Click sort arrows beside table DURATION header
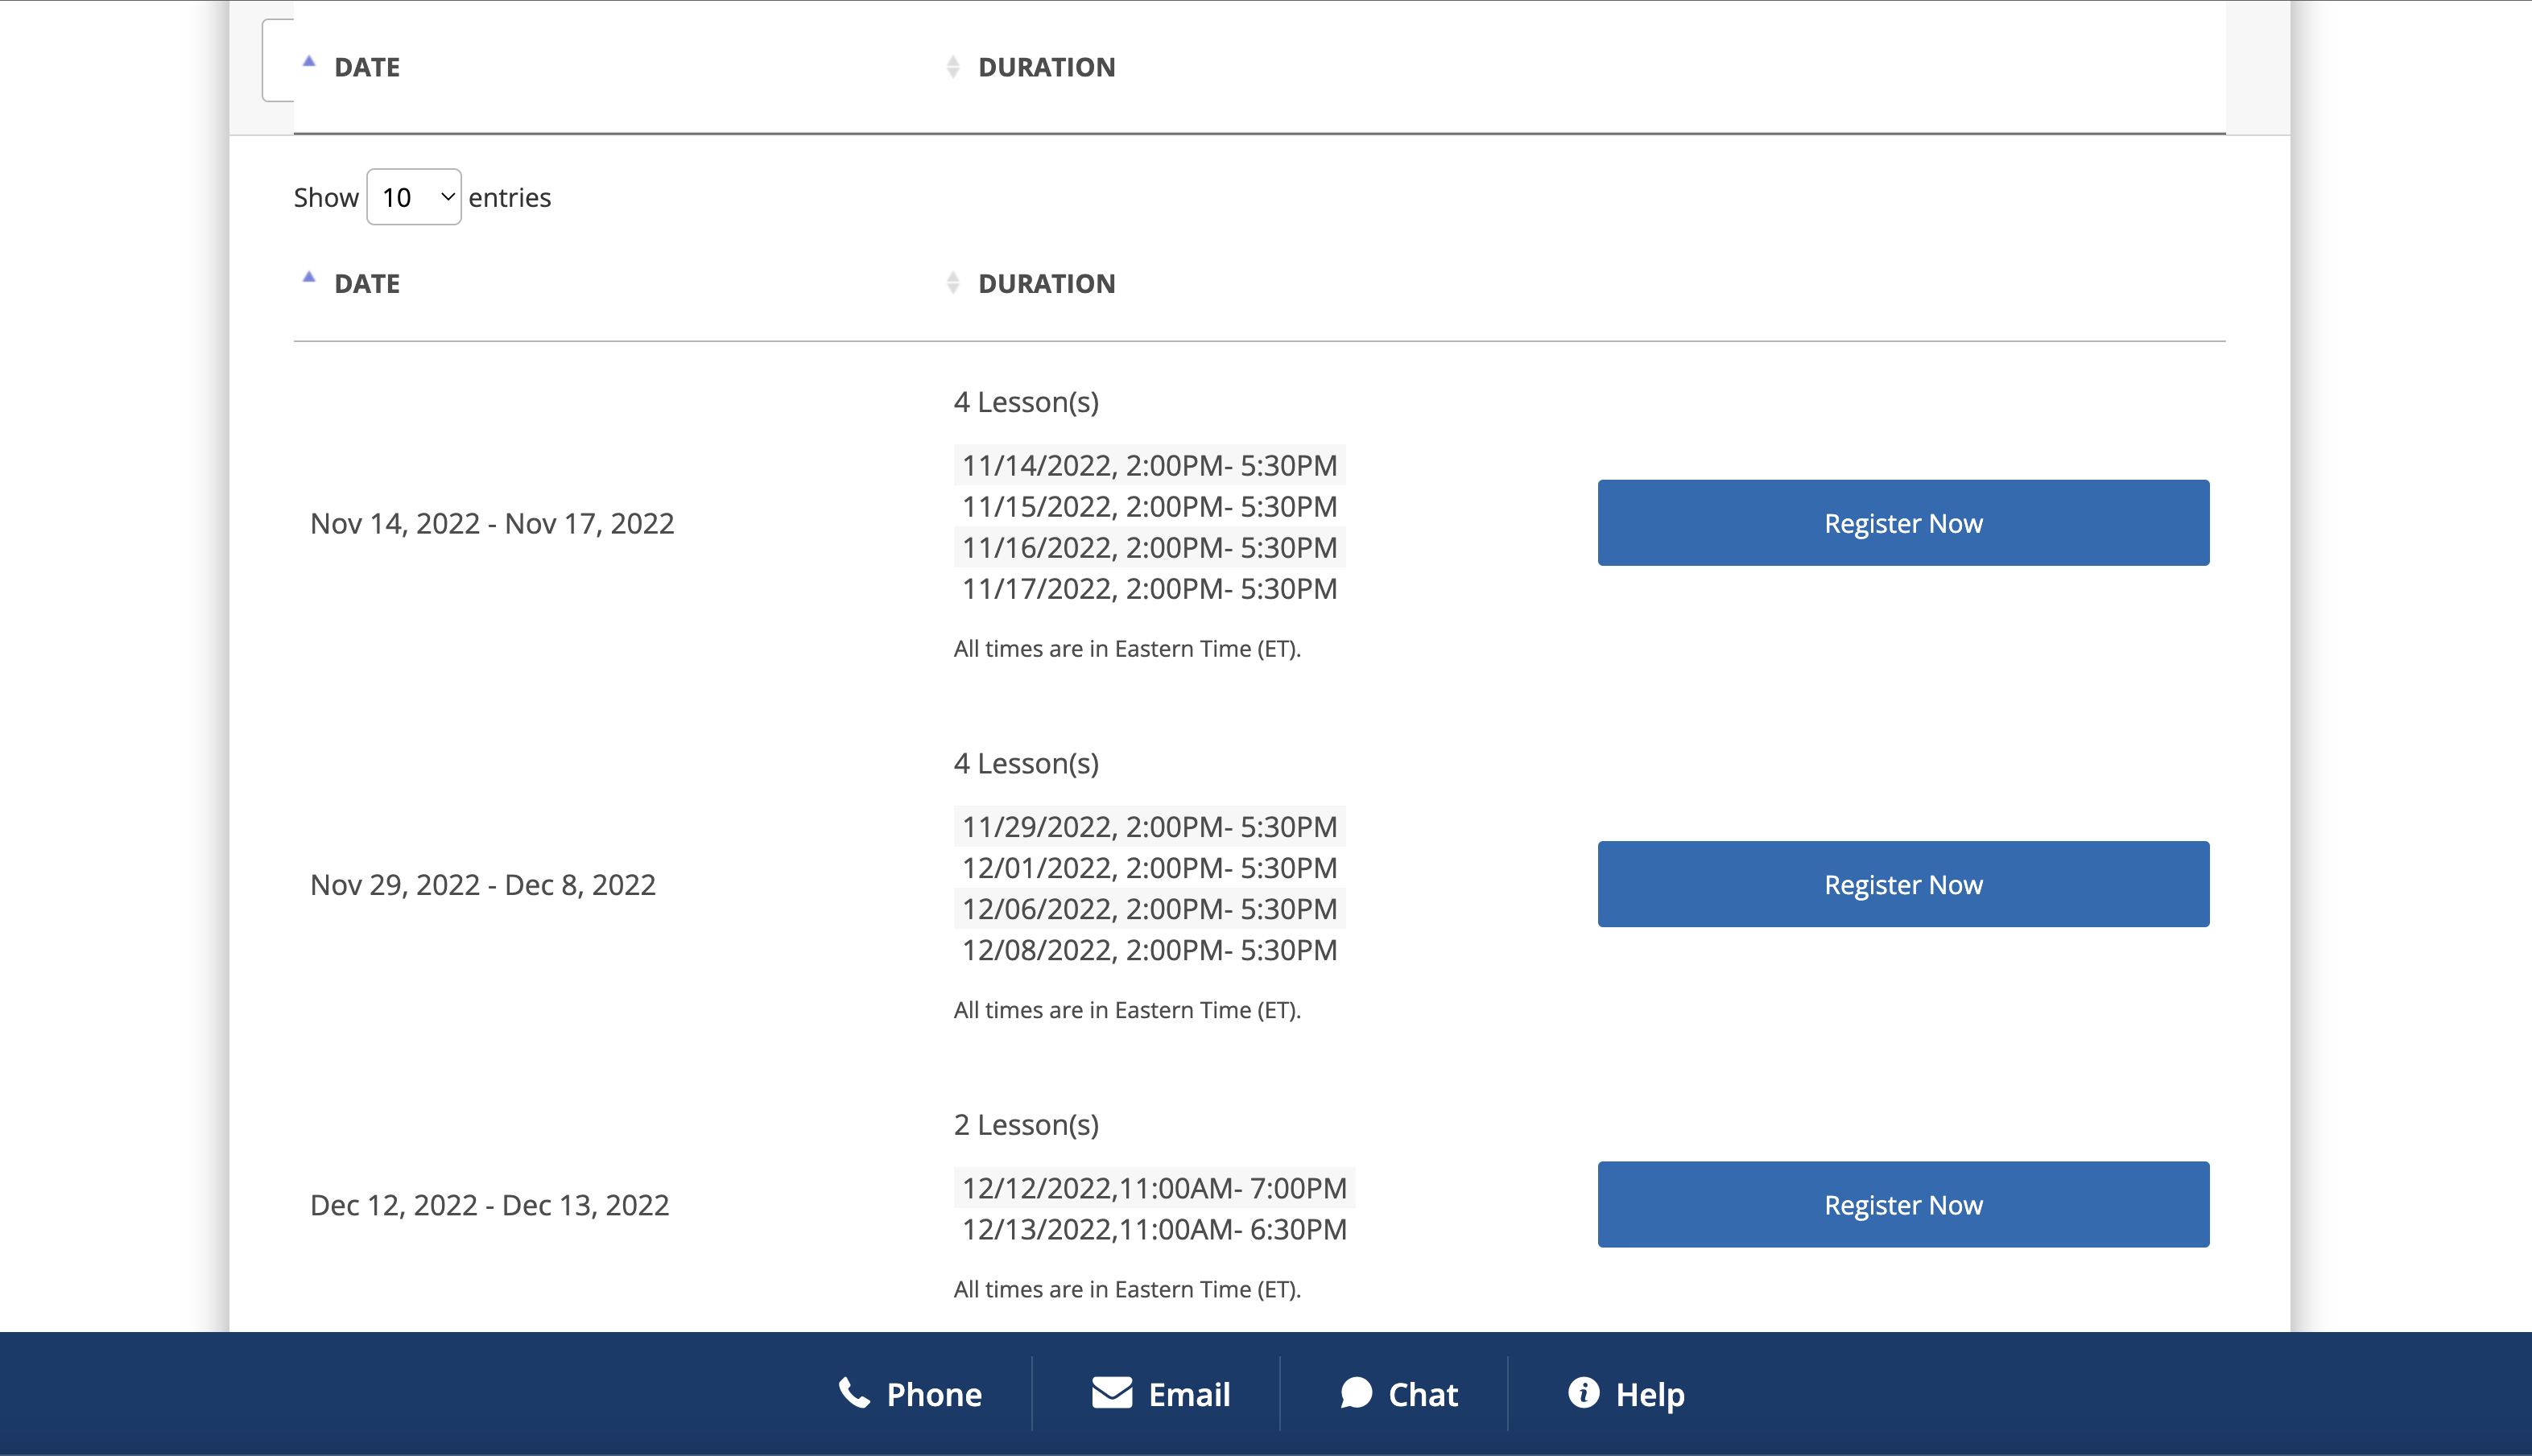Viewport: 2532px width, 1456px height. pyautogui.click(x=952, y=284)
